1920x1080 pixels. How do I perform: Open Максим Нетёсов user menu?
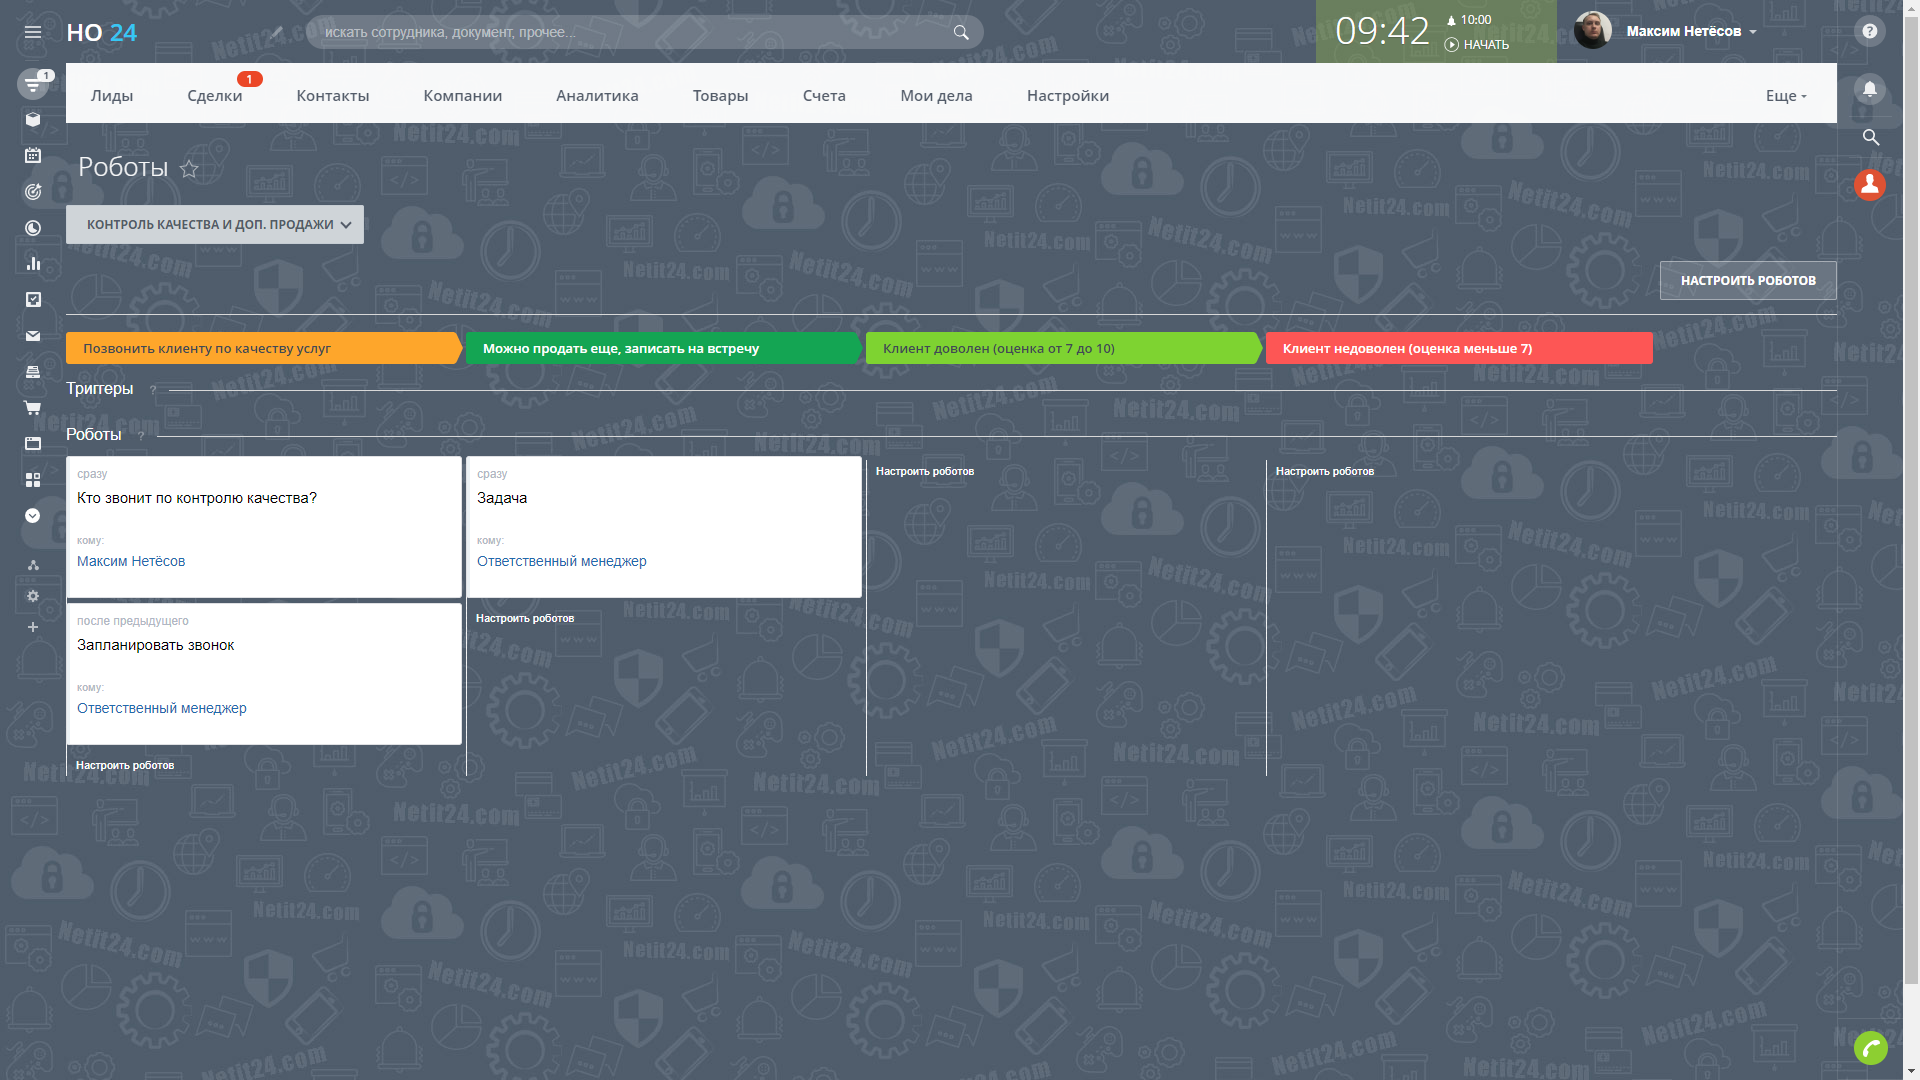click(x=1690, y=32)
